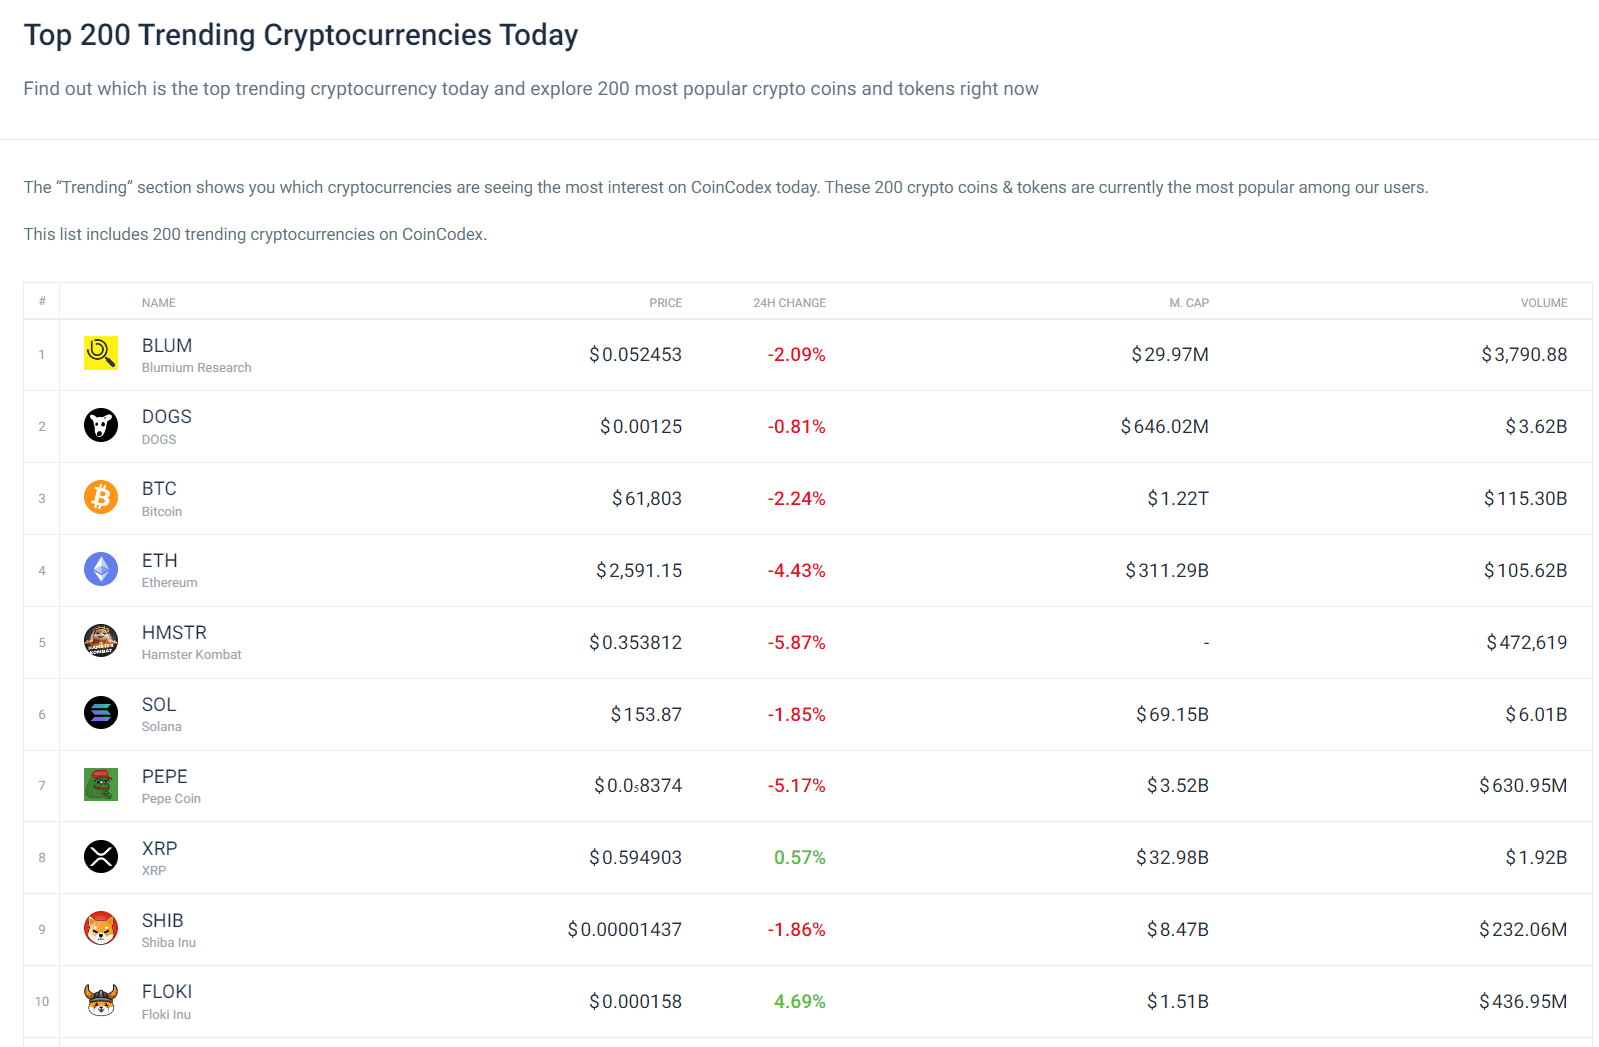
Task: Click the DOGS coin logo icon
Action: [101, 425]
